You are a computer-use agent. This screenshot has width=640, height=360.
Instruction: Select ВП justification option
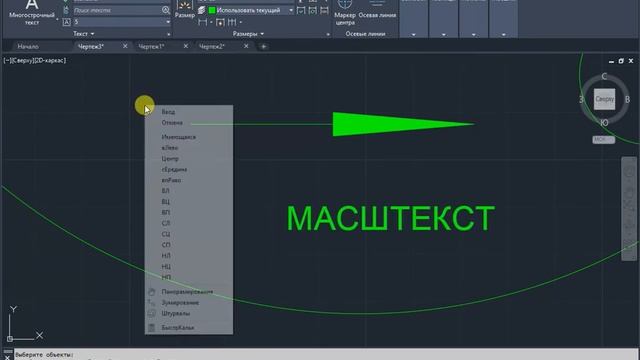pos(189,213)
